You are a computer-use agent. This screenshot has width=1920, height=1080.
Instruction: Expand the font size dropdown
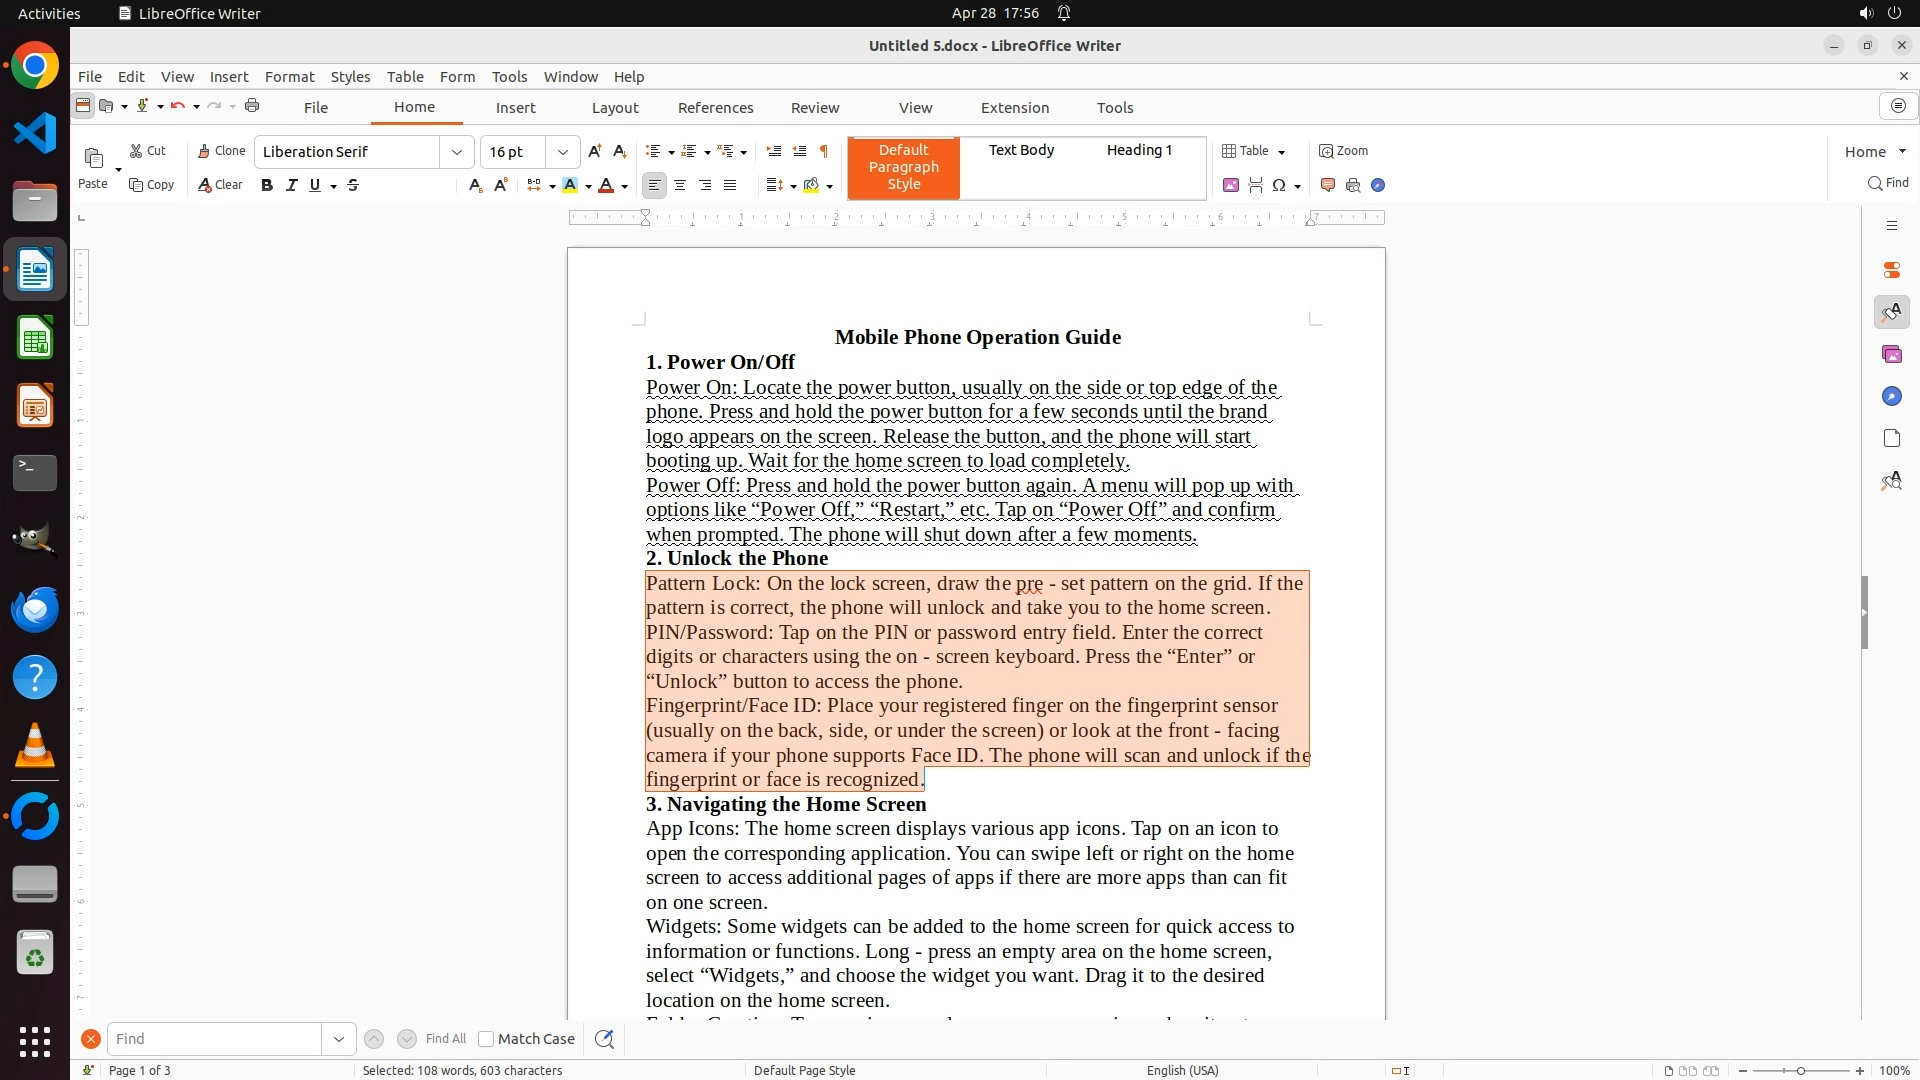(x=563, y=152)
